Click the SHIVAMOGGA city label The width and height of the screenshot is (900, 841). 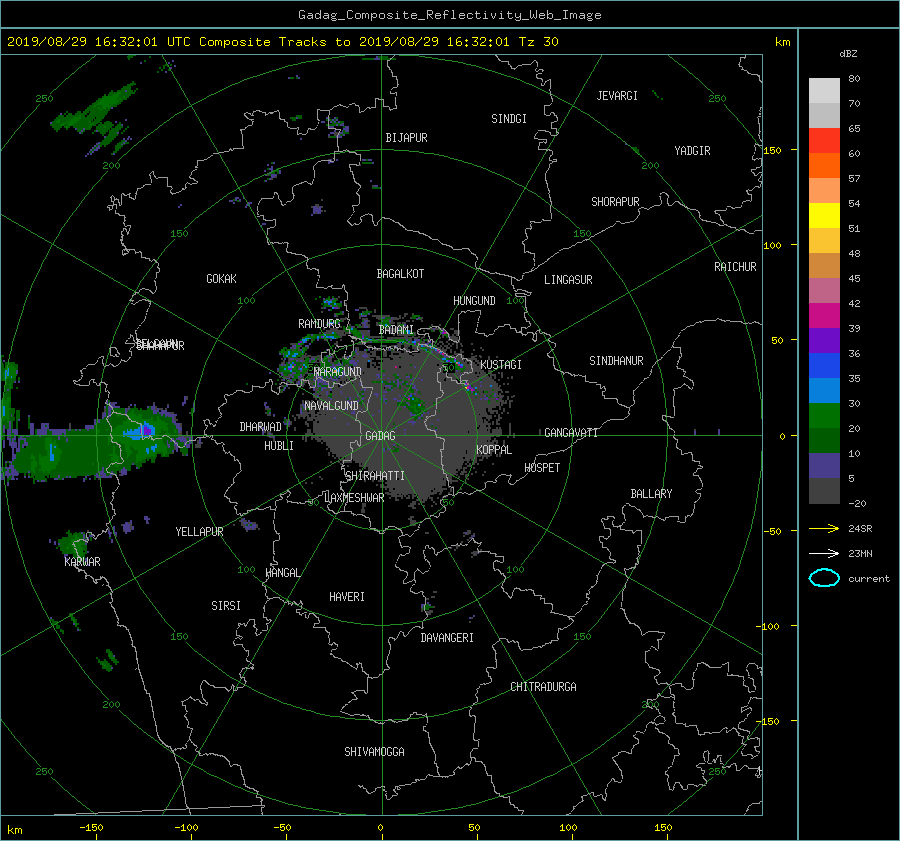374,752
